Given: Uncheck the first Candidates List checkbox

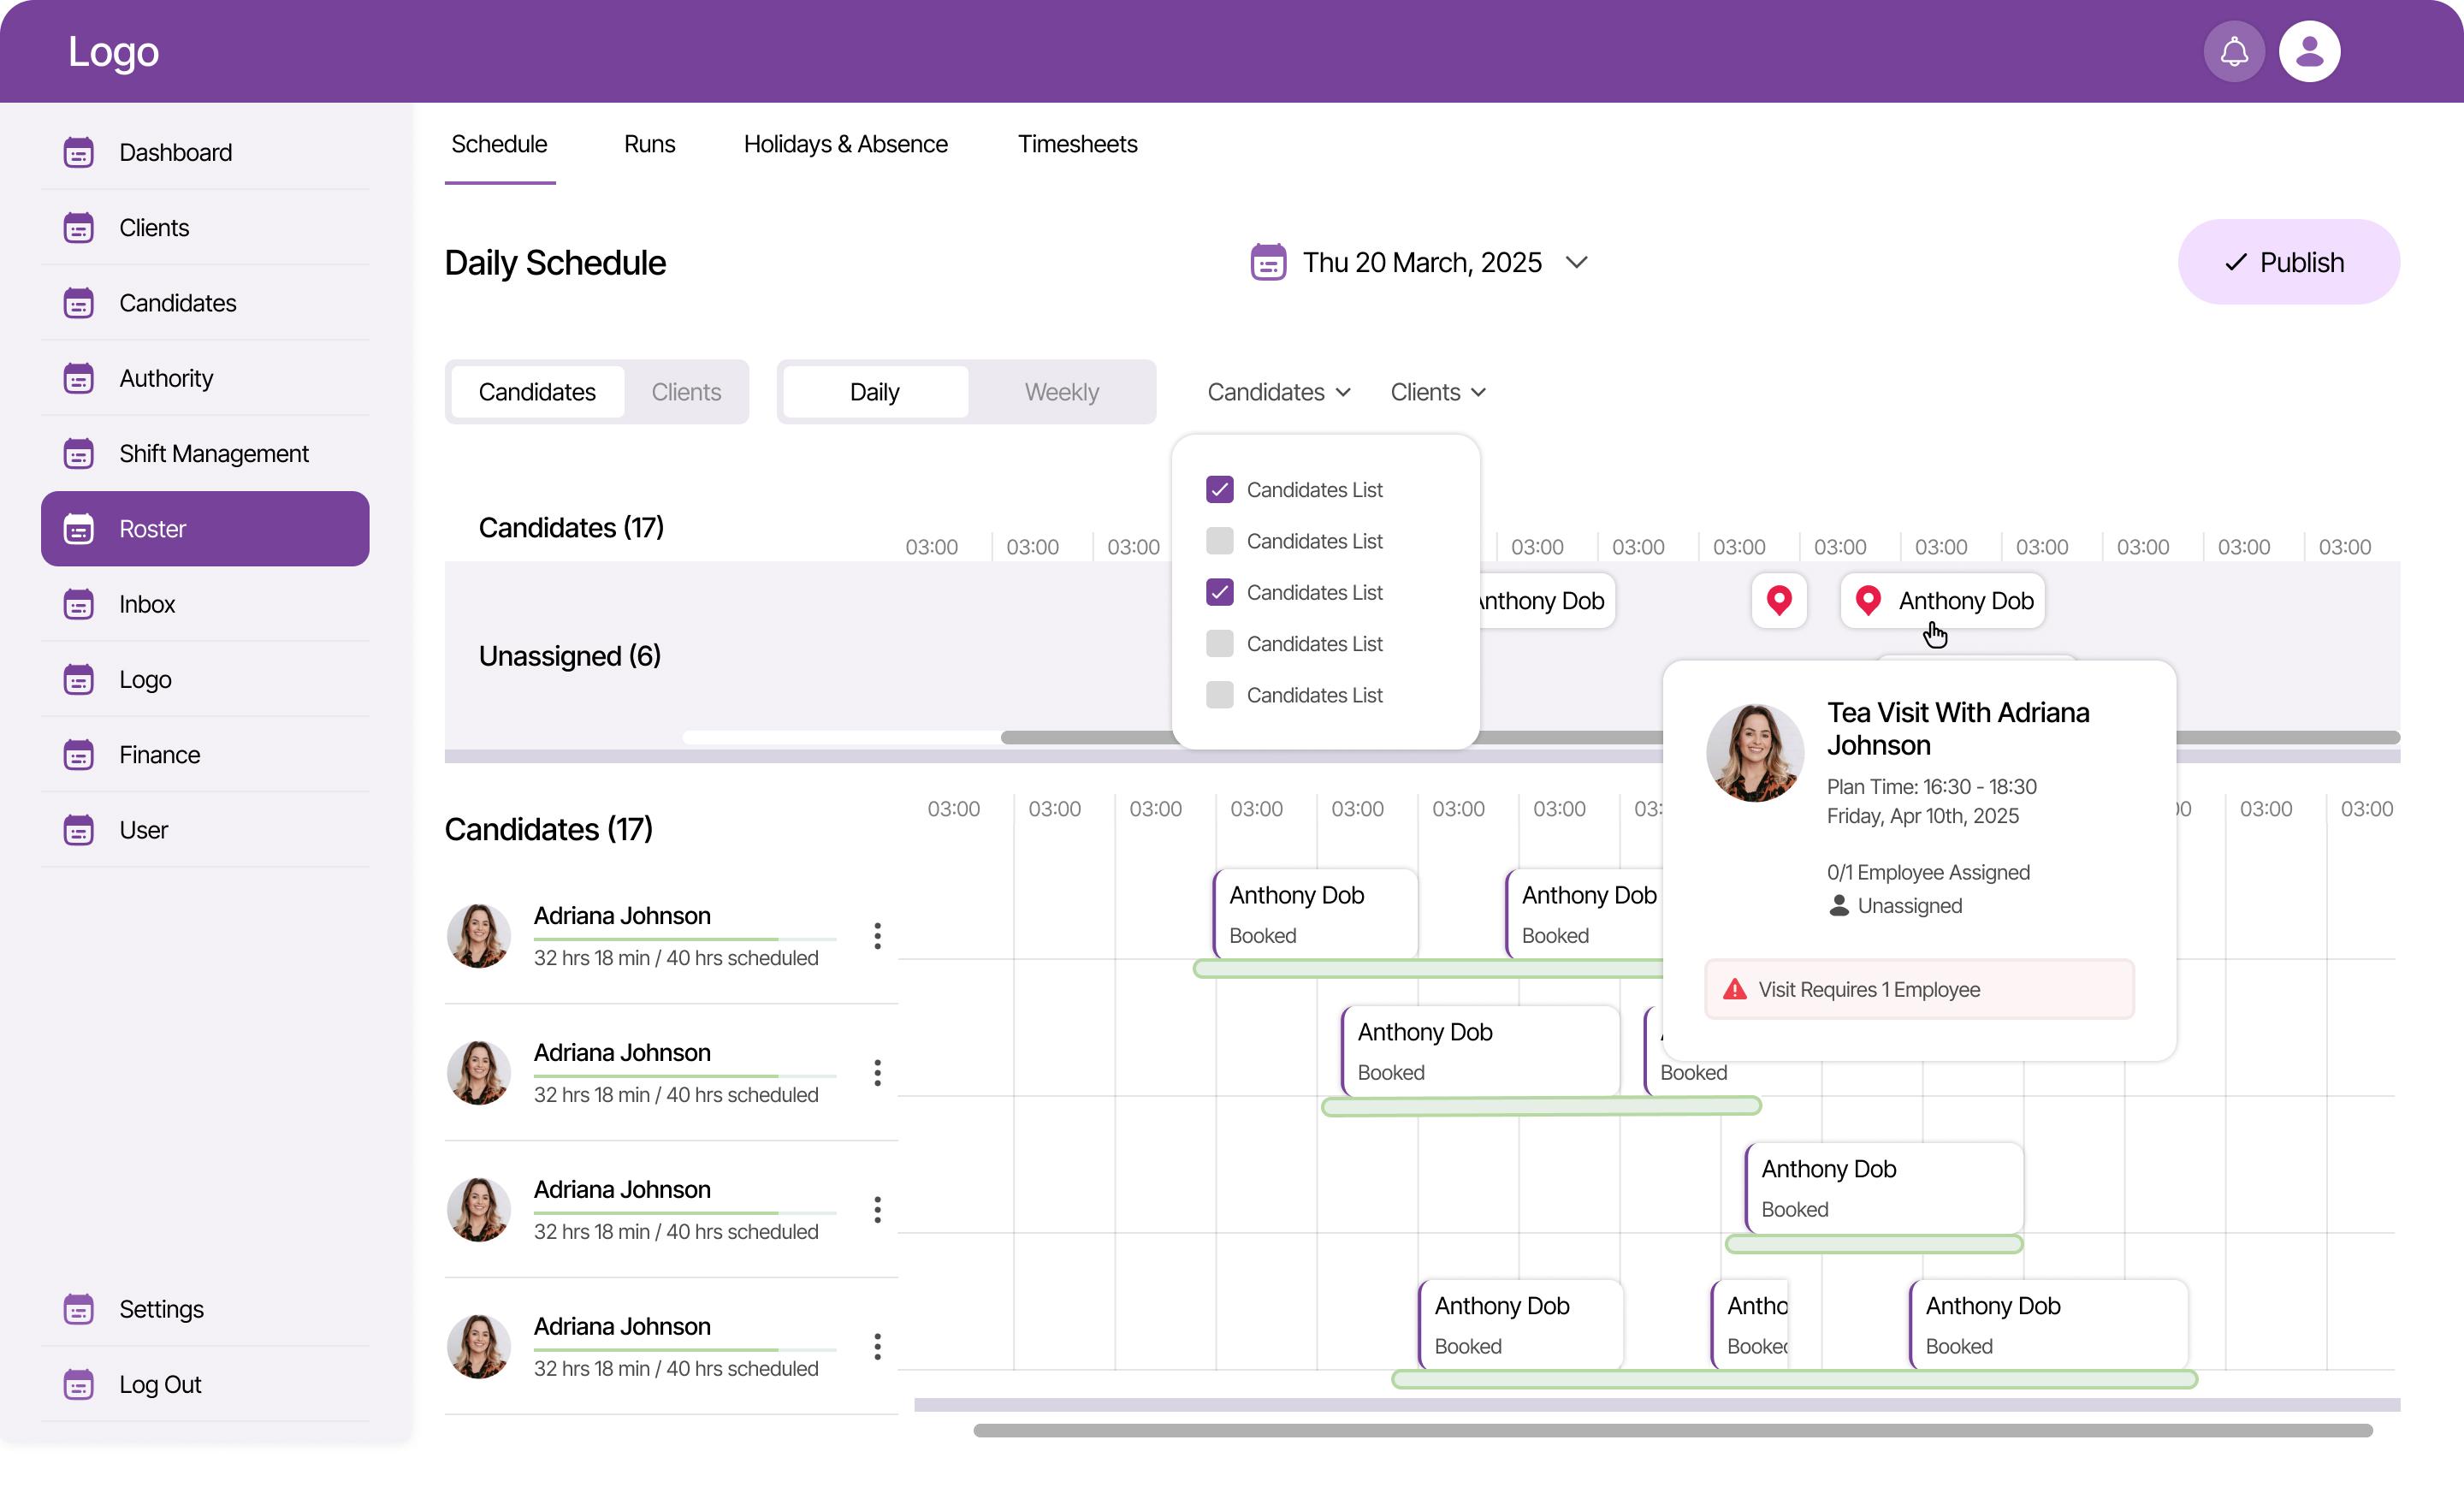Looking at the screenshot, I should click(x=1219, y=489).
